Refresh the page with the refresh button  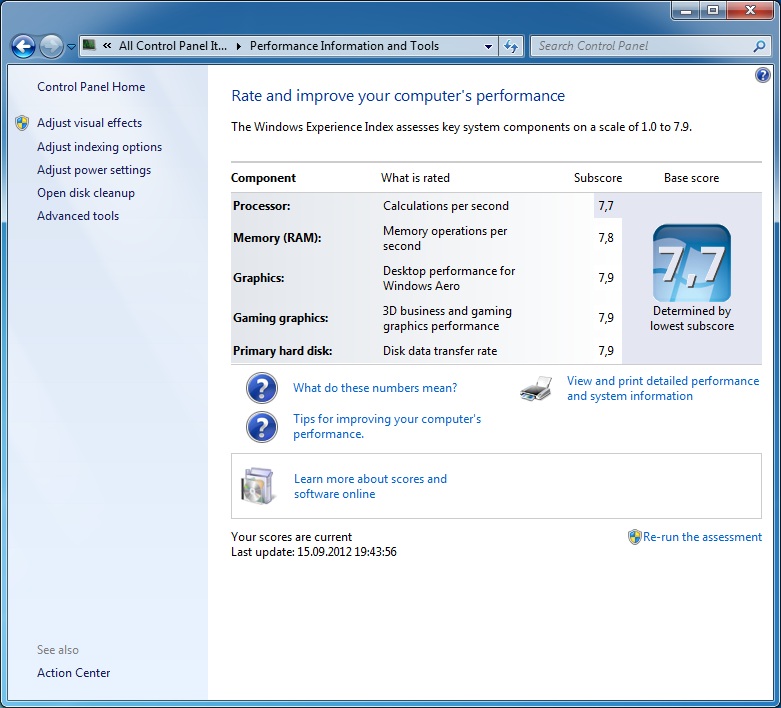point(511,46)
